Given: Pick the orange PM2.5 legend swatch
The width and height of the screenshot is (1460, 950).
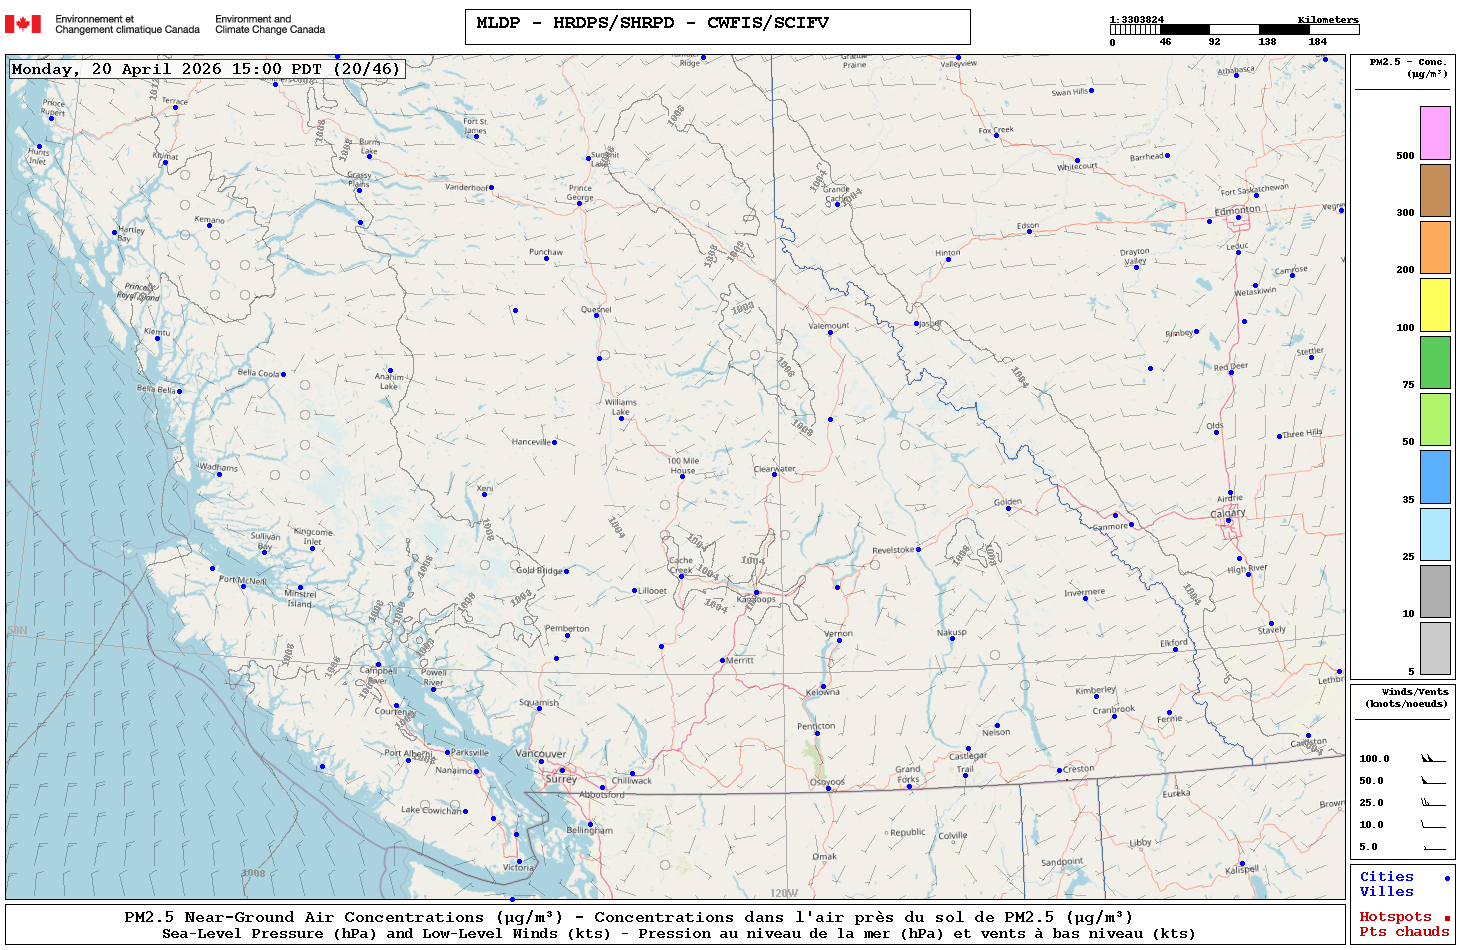Looking at the screenshot, I should point(1435,247).
